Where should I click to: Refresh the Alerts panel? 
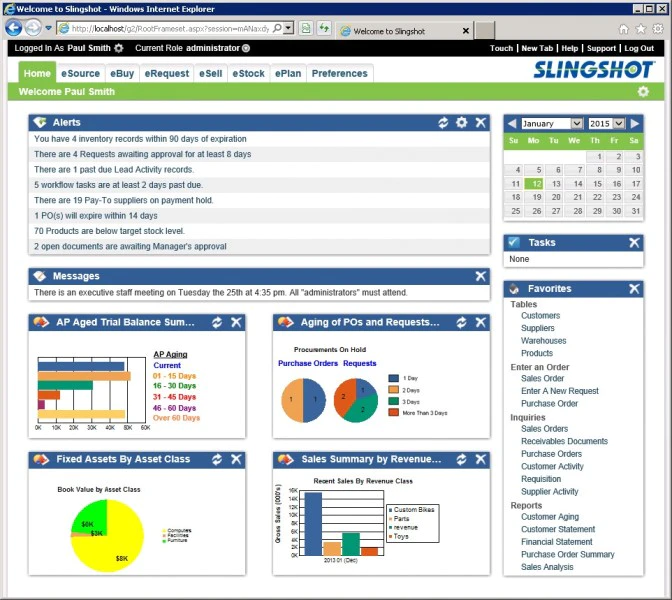click(443, 123)
